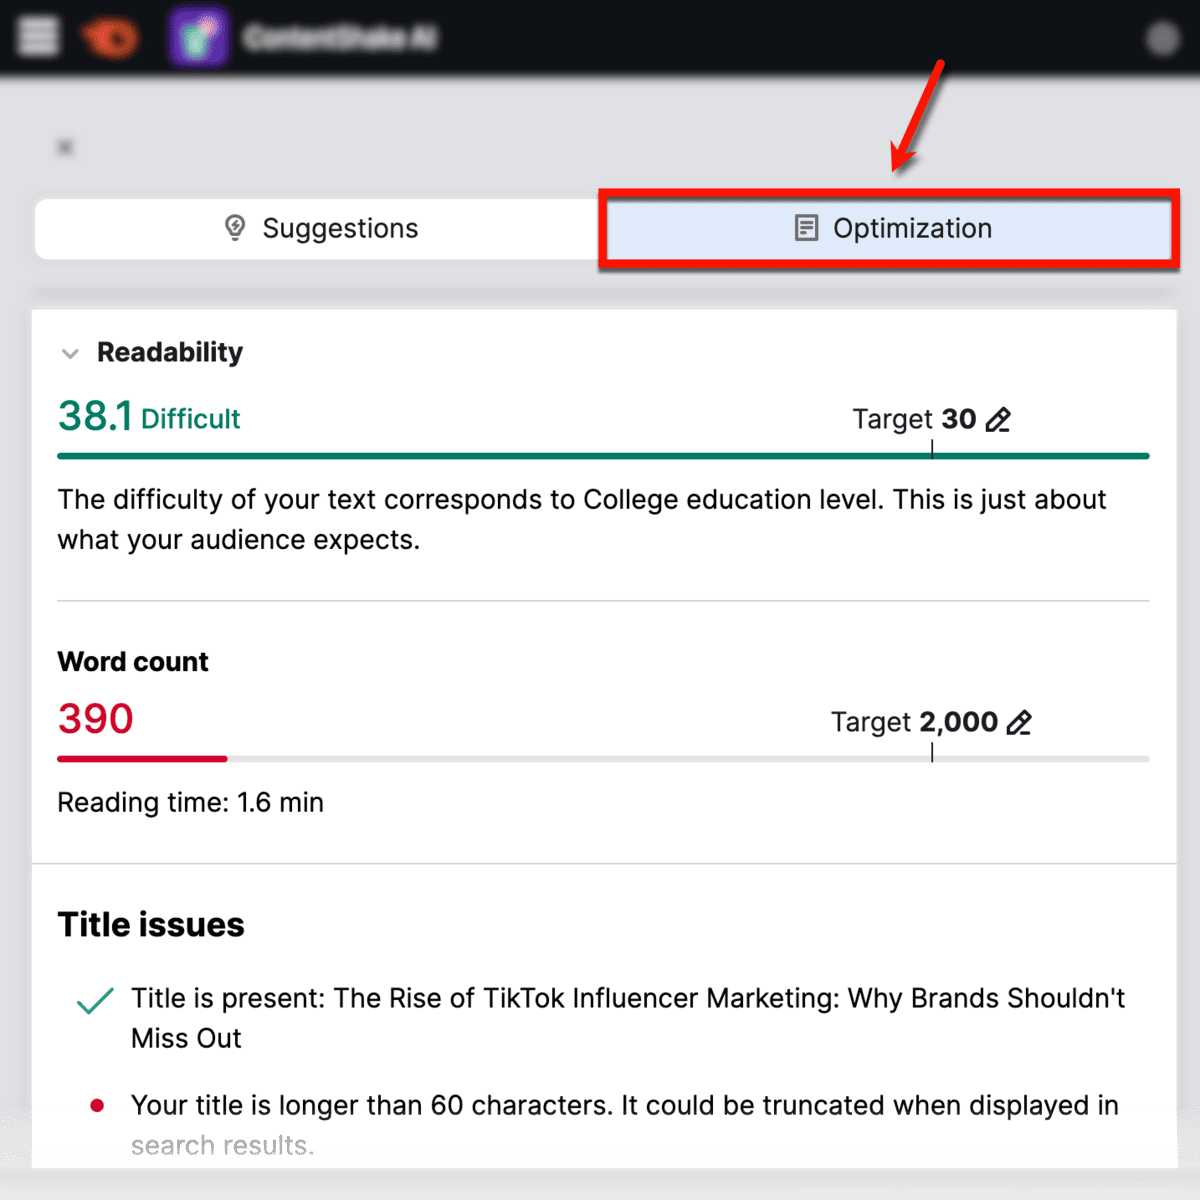The height and width of the screenshot is (1200, 1200).
Task: Click the 38.1 Difficult readability score
Action: click(x=148, y=416)
